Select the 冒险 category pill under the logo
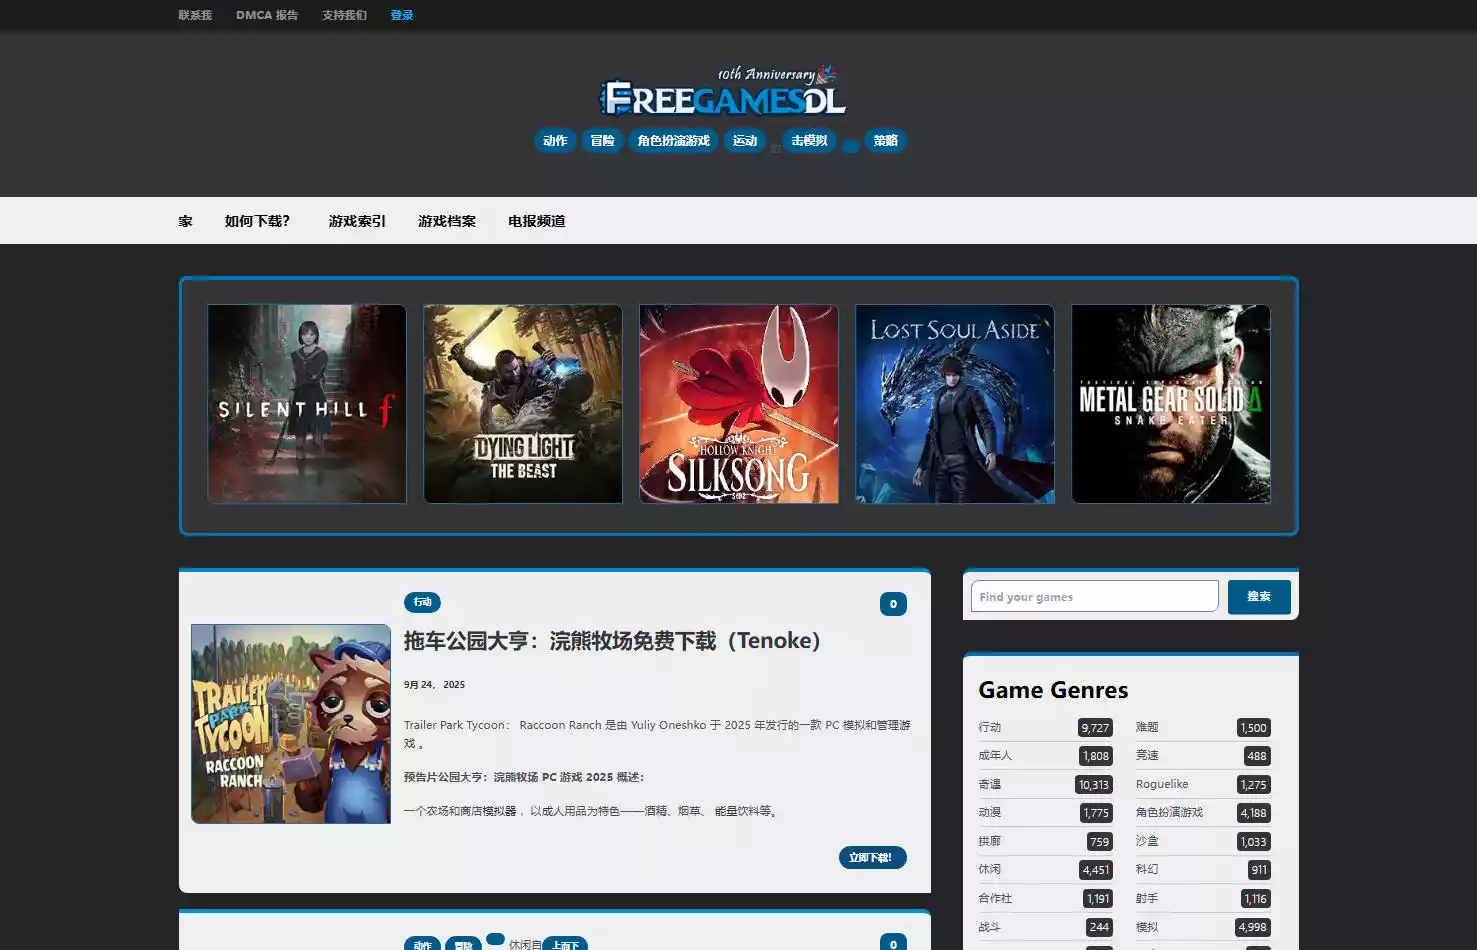This screenshot has width=1477, height=950. 602,141
